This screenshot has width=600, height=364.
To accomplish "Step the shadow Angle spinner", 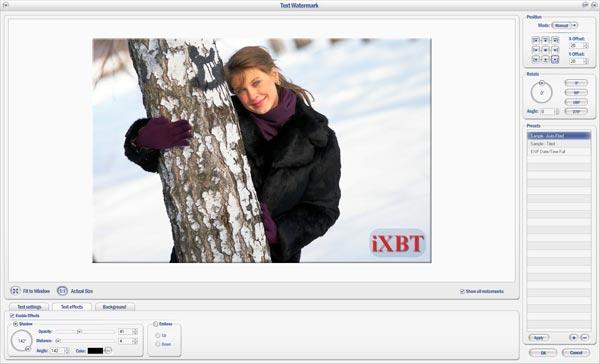I will pyautogui.click(x=67, y=351).
